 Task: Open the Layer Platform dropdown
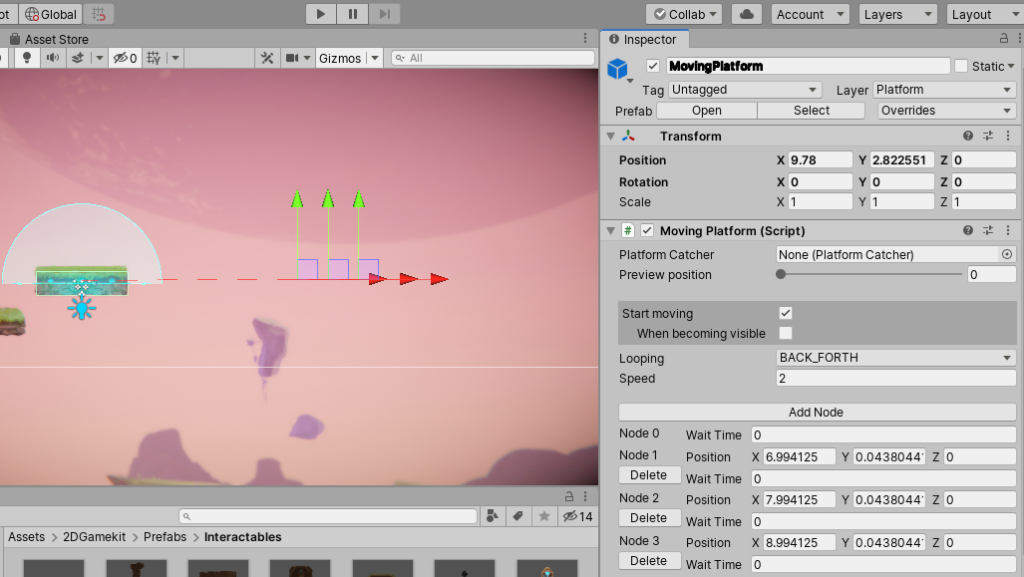pos(944,89)
